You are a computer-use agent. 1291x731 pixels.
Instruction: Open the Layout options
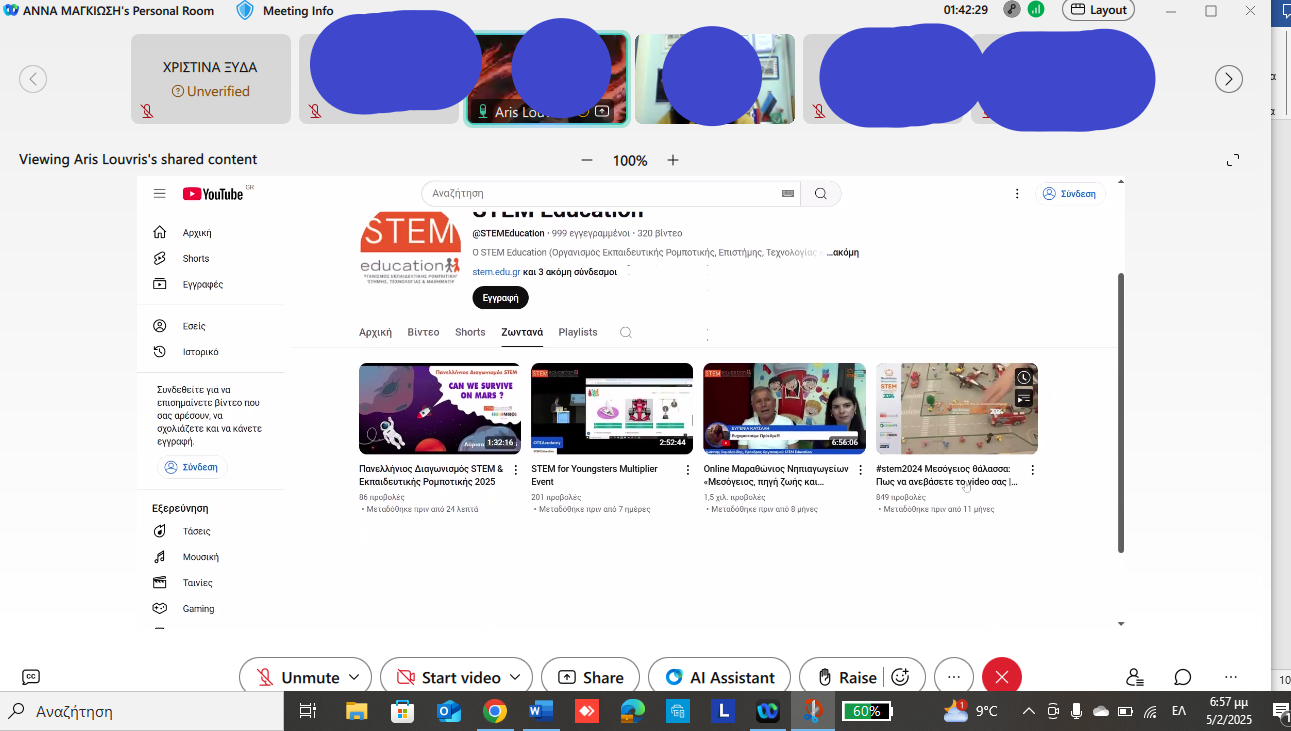(x=1098, y=10)
